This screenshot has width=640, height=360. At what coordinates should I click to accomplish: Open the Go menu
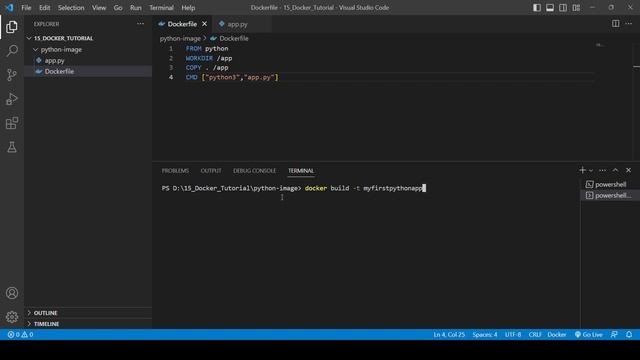click(x=118, y=8)
